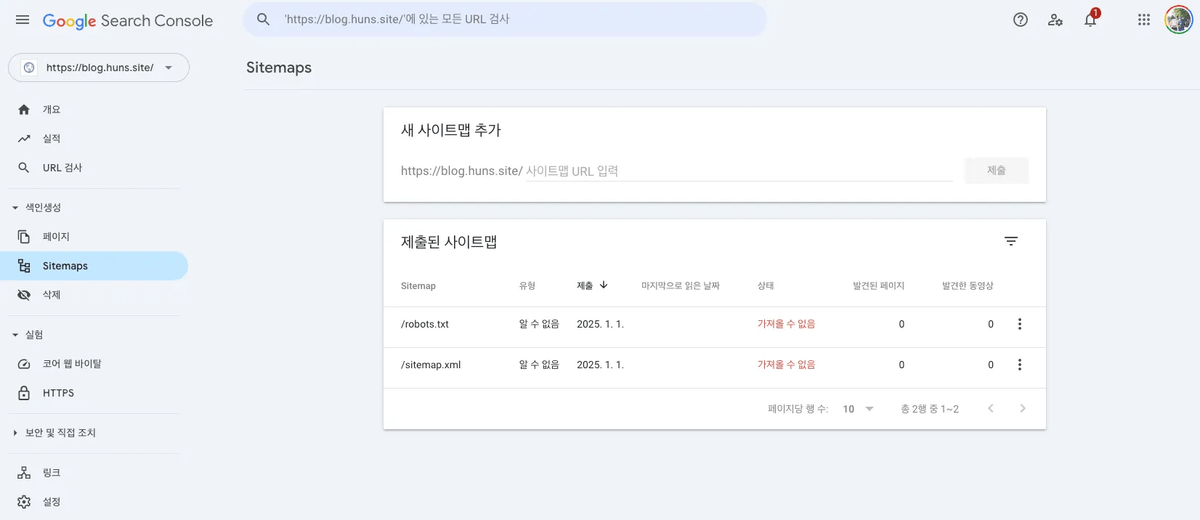Click the 제출 submit button
Image resolution: width=1200 pixels, height=520 pixels.
tap(996, 170)
